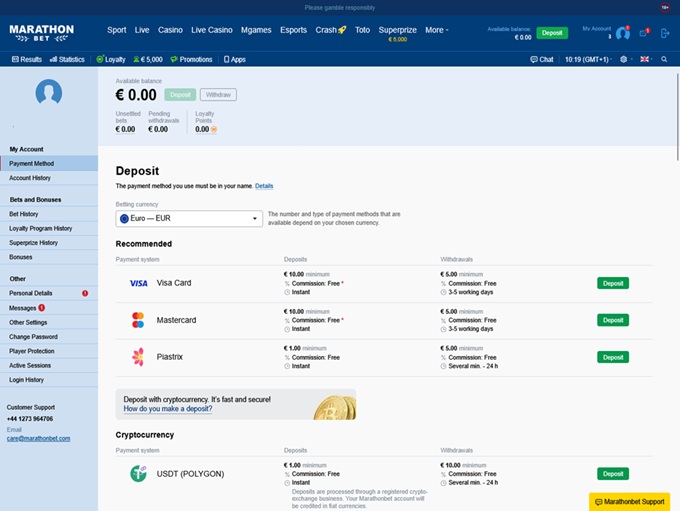This screenshot has height=511, width=680.
Task: Open Account History in sidebar
Action: 30,178
